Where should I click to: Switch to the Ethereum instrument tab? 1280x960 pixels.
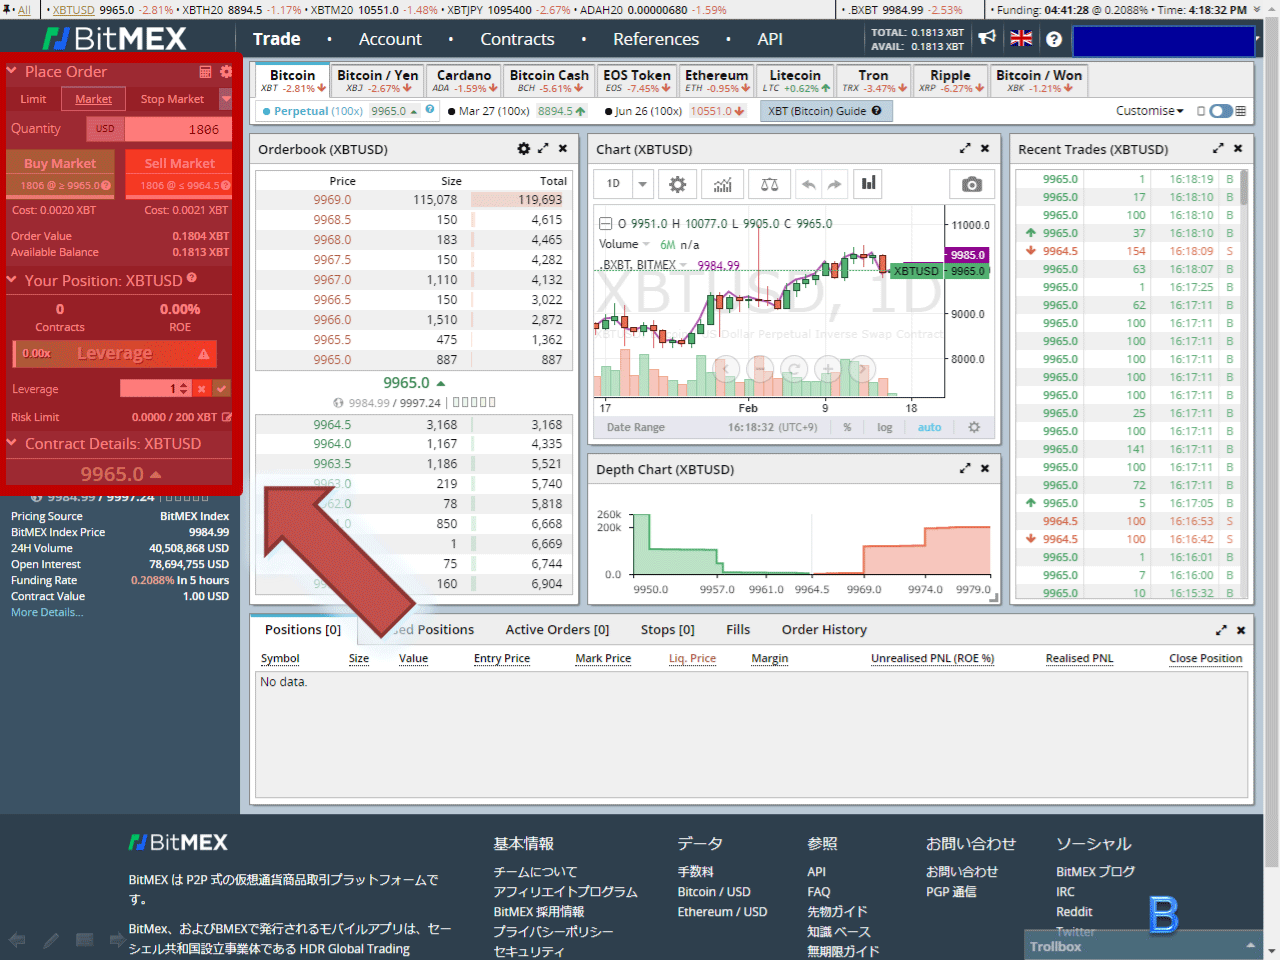[716, 80]
